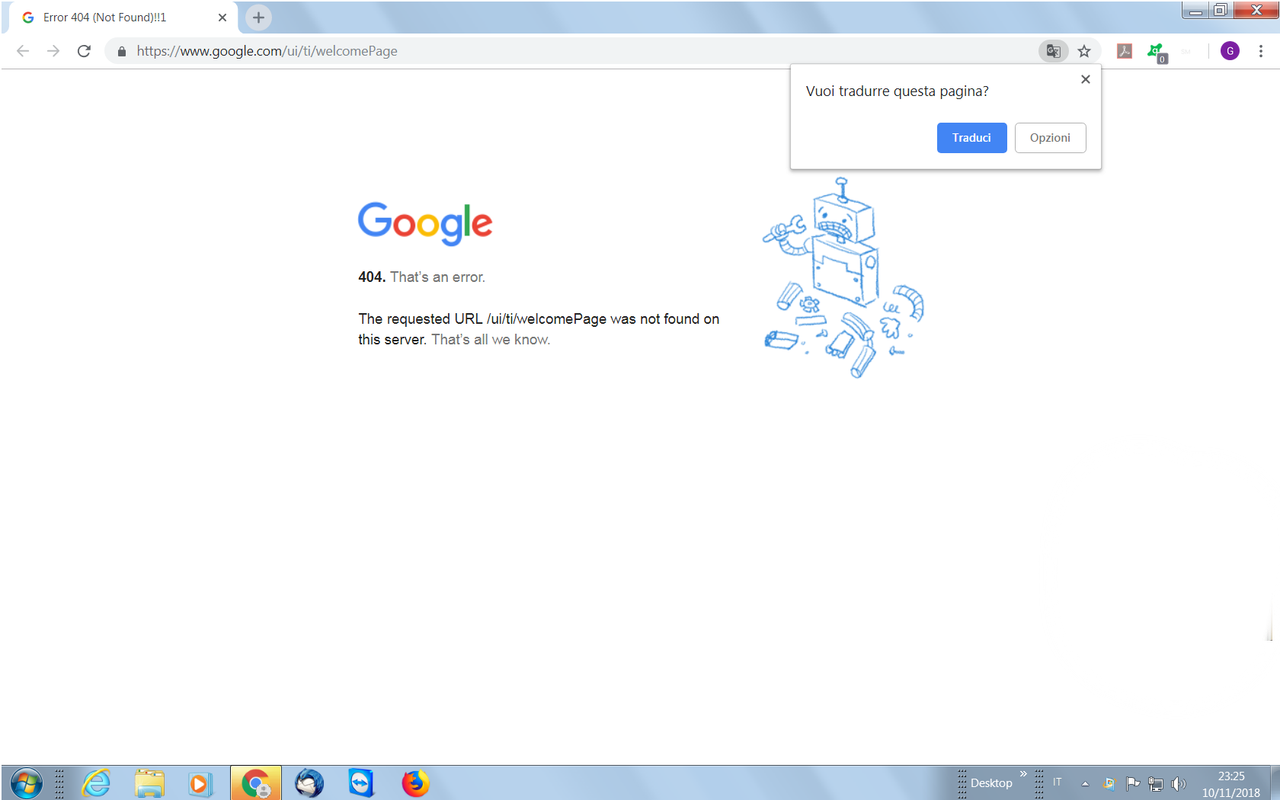The image size is (1280, 800).
Task: Launch Firefox from the taskbar
Action: (415, 783)
